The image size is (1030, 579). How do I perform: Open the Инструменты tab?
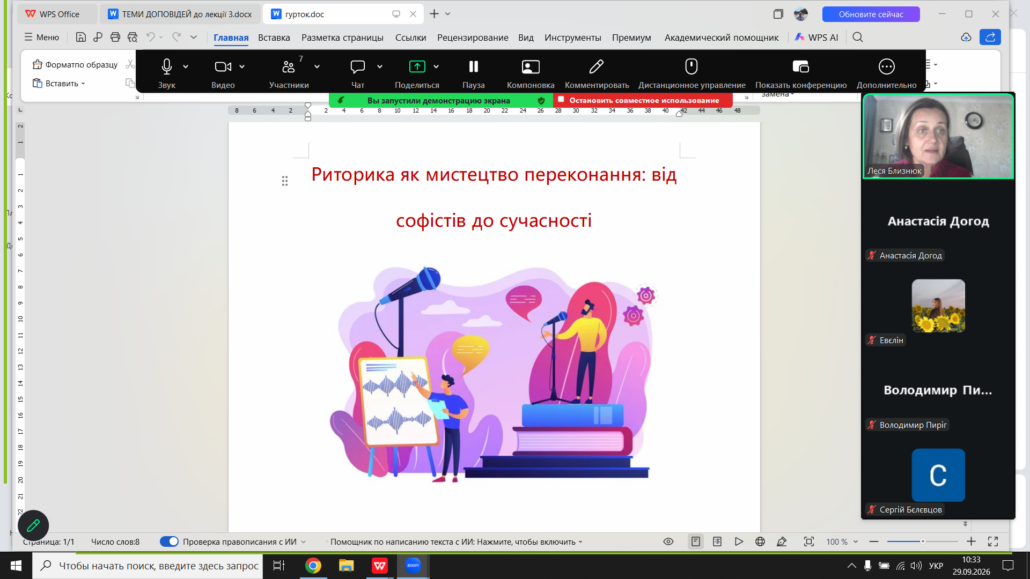coord(572,37)
